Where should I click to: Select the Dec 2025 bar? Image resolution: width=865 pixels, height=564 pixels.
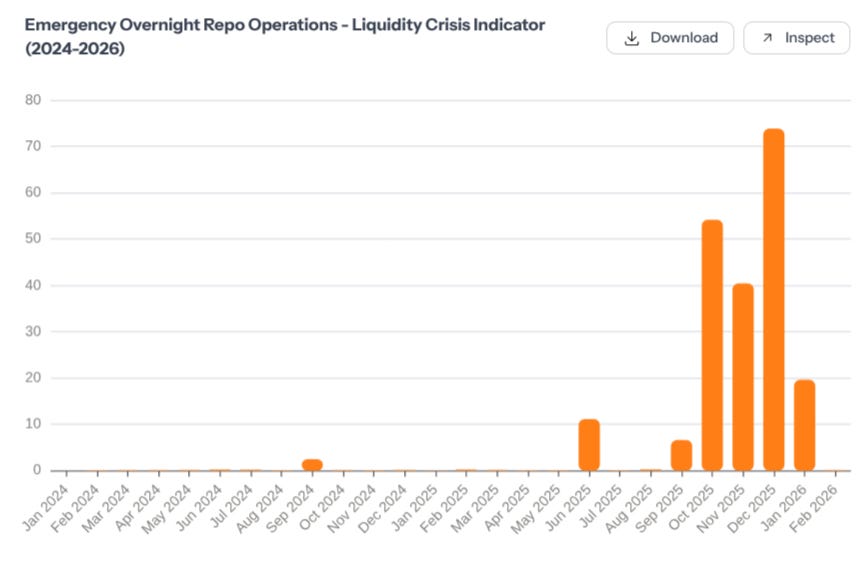[x=773, y=300]
